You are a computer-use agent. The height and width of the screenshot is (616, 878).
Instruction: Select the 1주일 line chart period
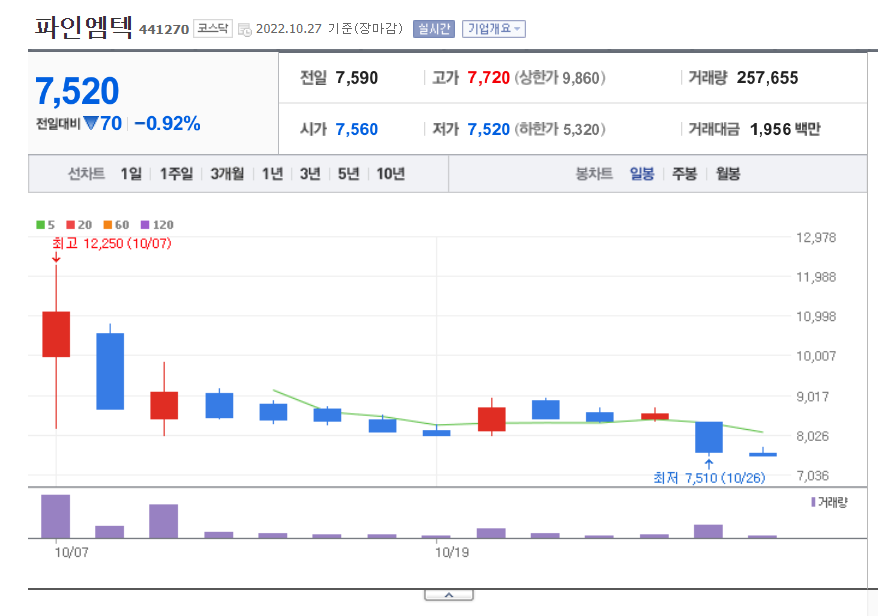click(x=176, y=174)
